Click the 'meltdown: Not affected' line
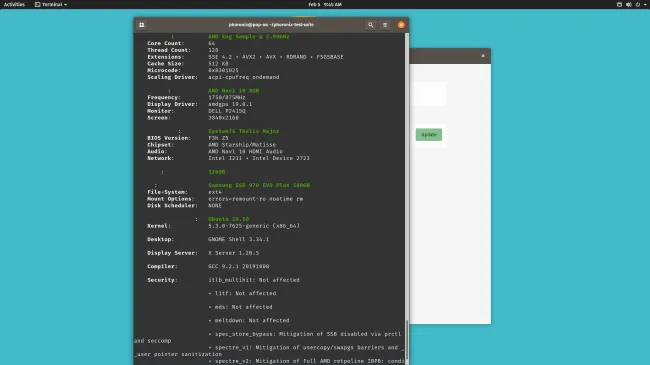This screenshot has width=650, height=365. (x=249, y=320)
